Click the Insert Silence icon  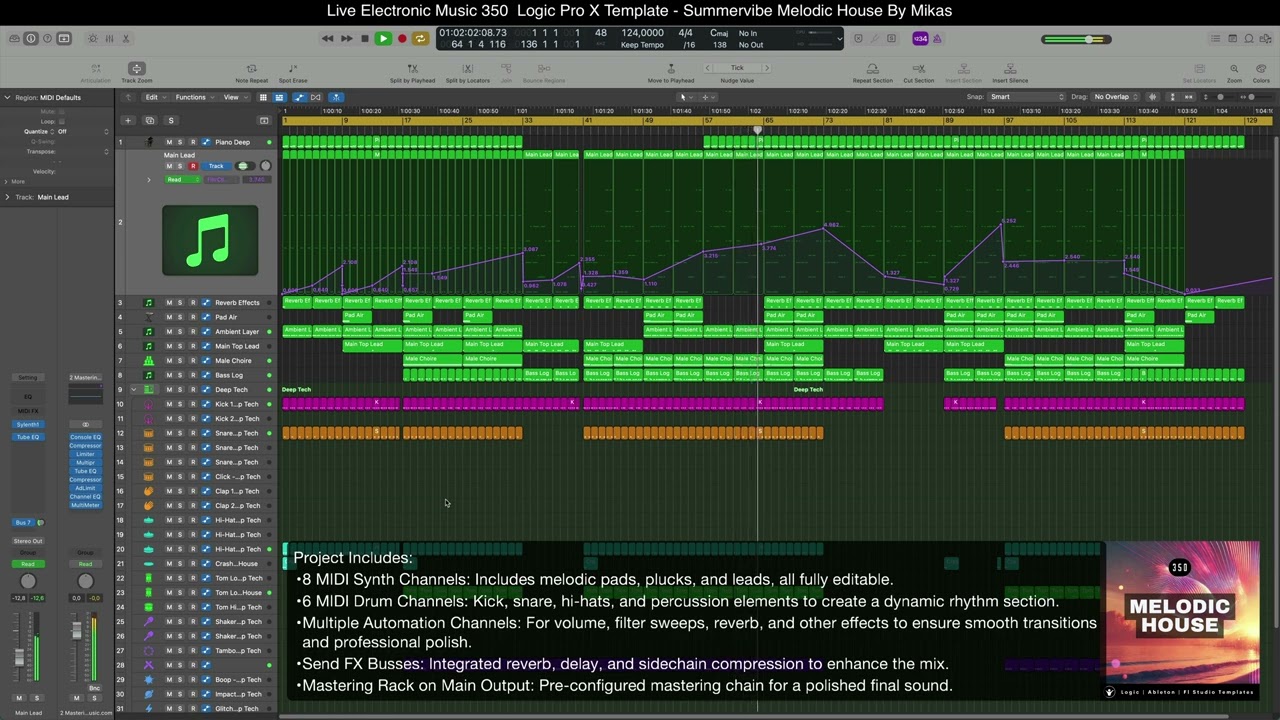click(x=1010, y=69)
